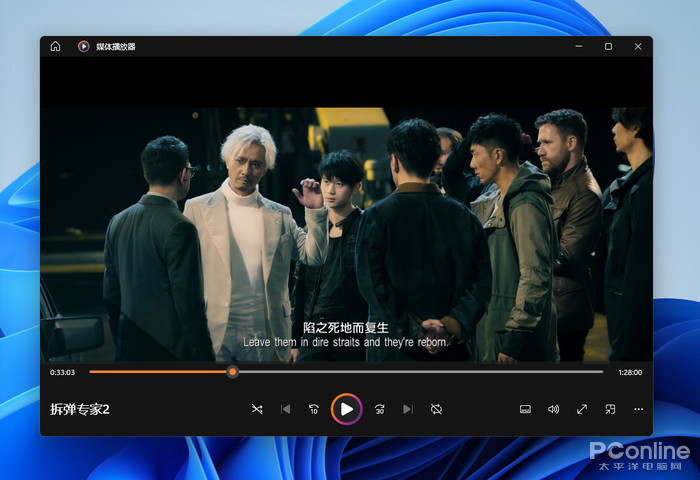Image resolution: width=700 pixels, height=480 pixels.
Task: Click the total duration 1:28:00 label
Action: pyautogui.click(x=629, y=372)
